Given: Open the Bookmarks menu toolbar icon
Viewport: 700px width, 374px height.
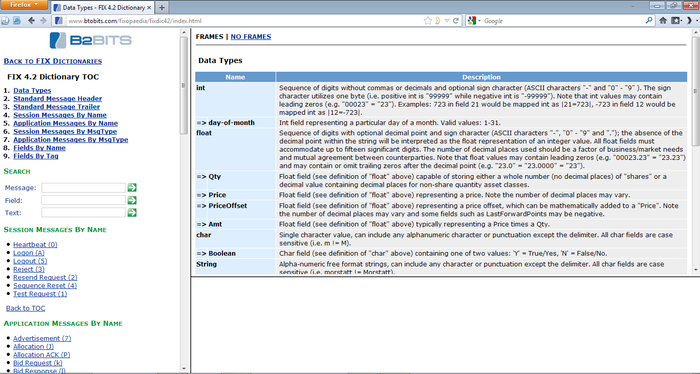Looking at the screenshot, I should click(677, 21).
